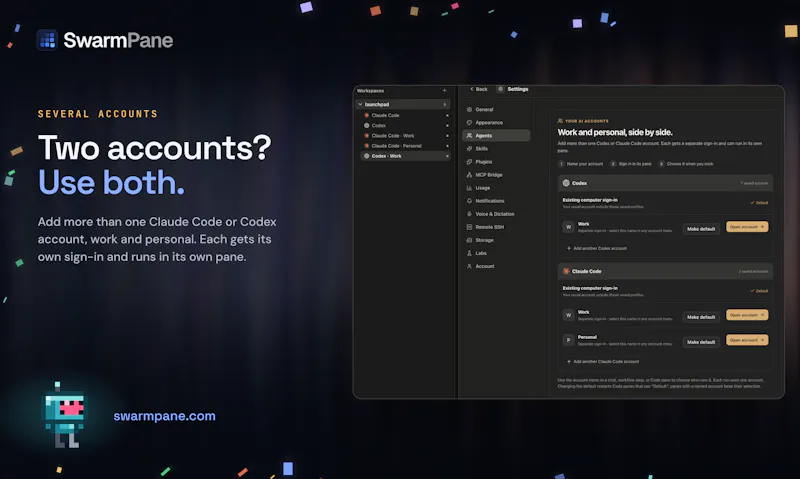Click the SwarmPane grid logo icon
The height and width of the screenshot is (479, 800).
tap(47, 40)
